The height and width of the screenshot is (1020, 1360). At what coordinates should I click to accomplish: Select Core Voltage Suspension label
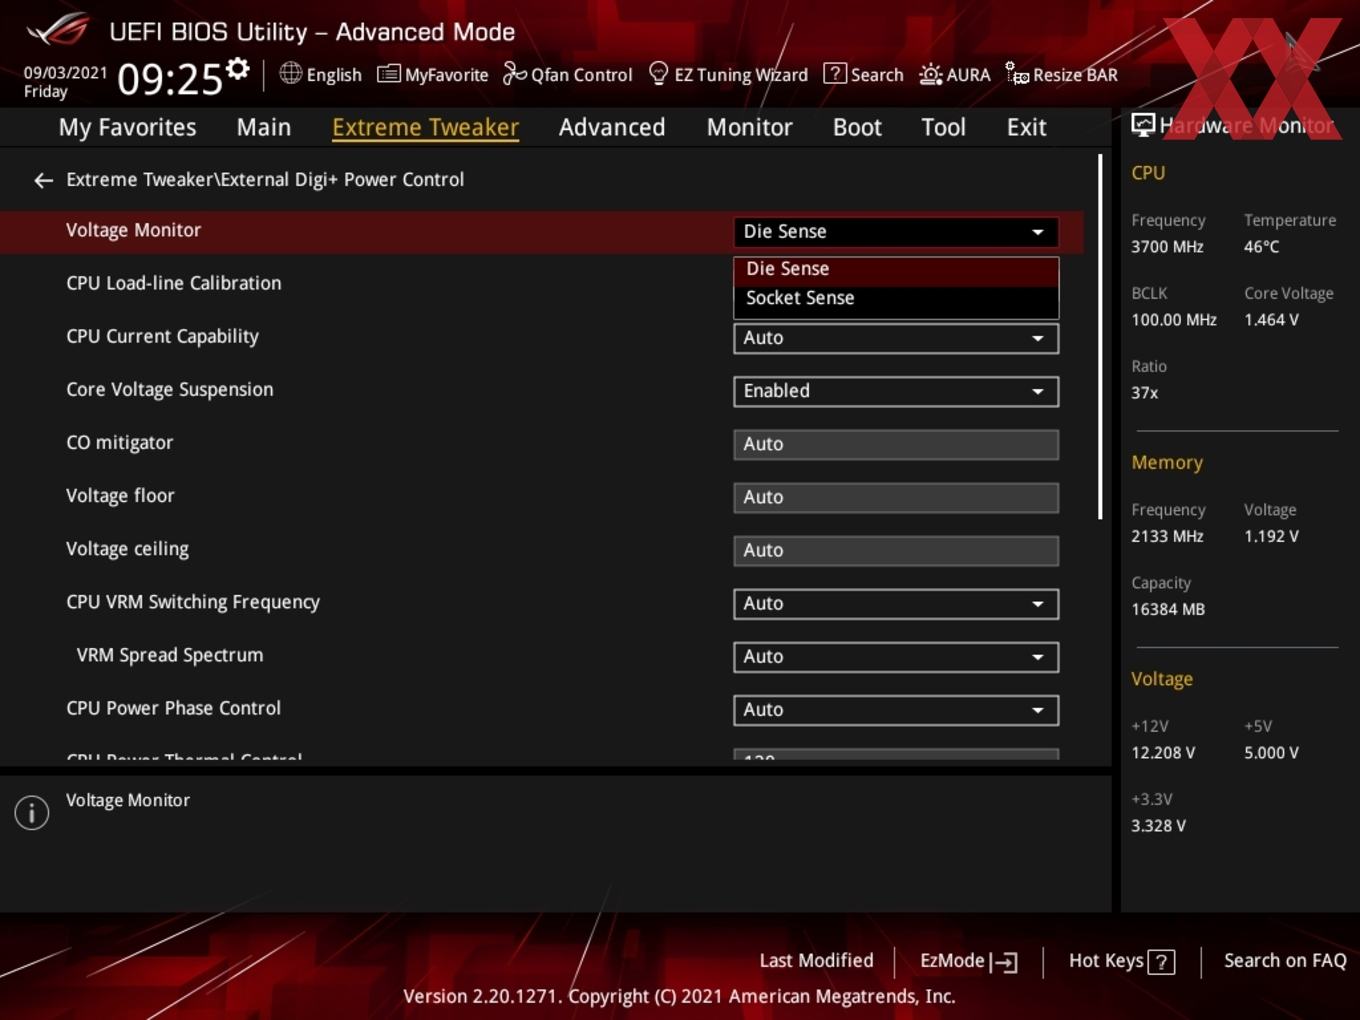[x=169, y=390]
